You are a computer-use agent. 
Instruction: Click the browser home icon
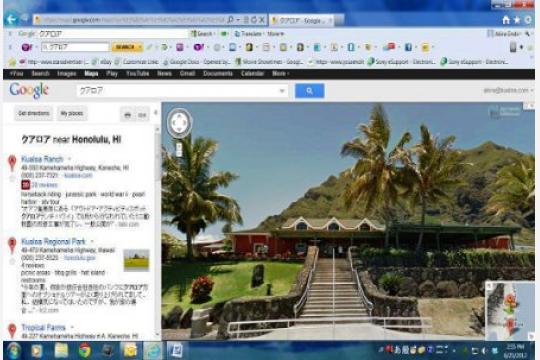click(x=506, y=20)
